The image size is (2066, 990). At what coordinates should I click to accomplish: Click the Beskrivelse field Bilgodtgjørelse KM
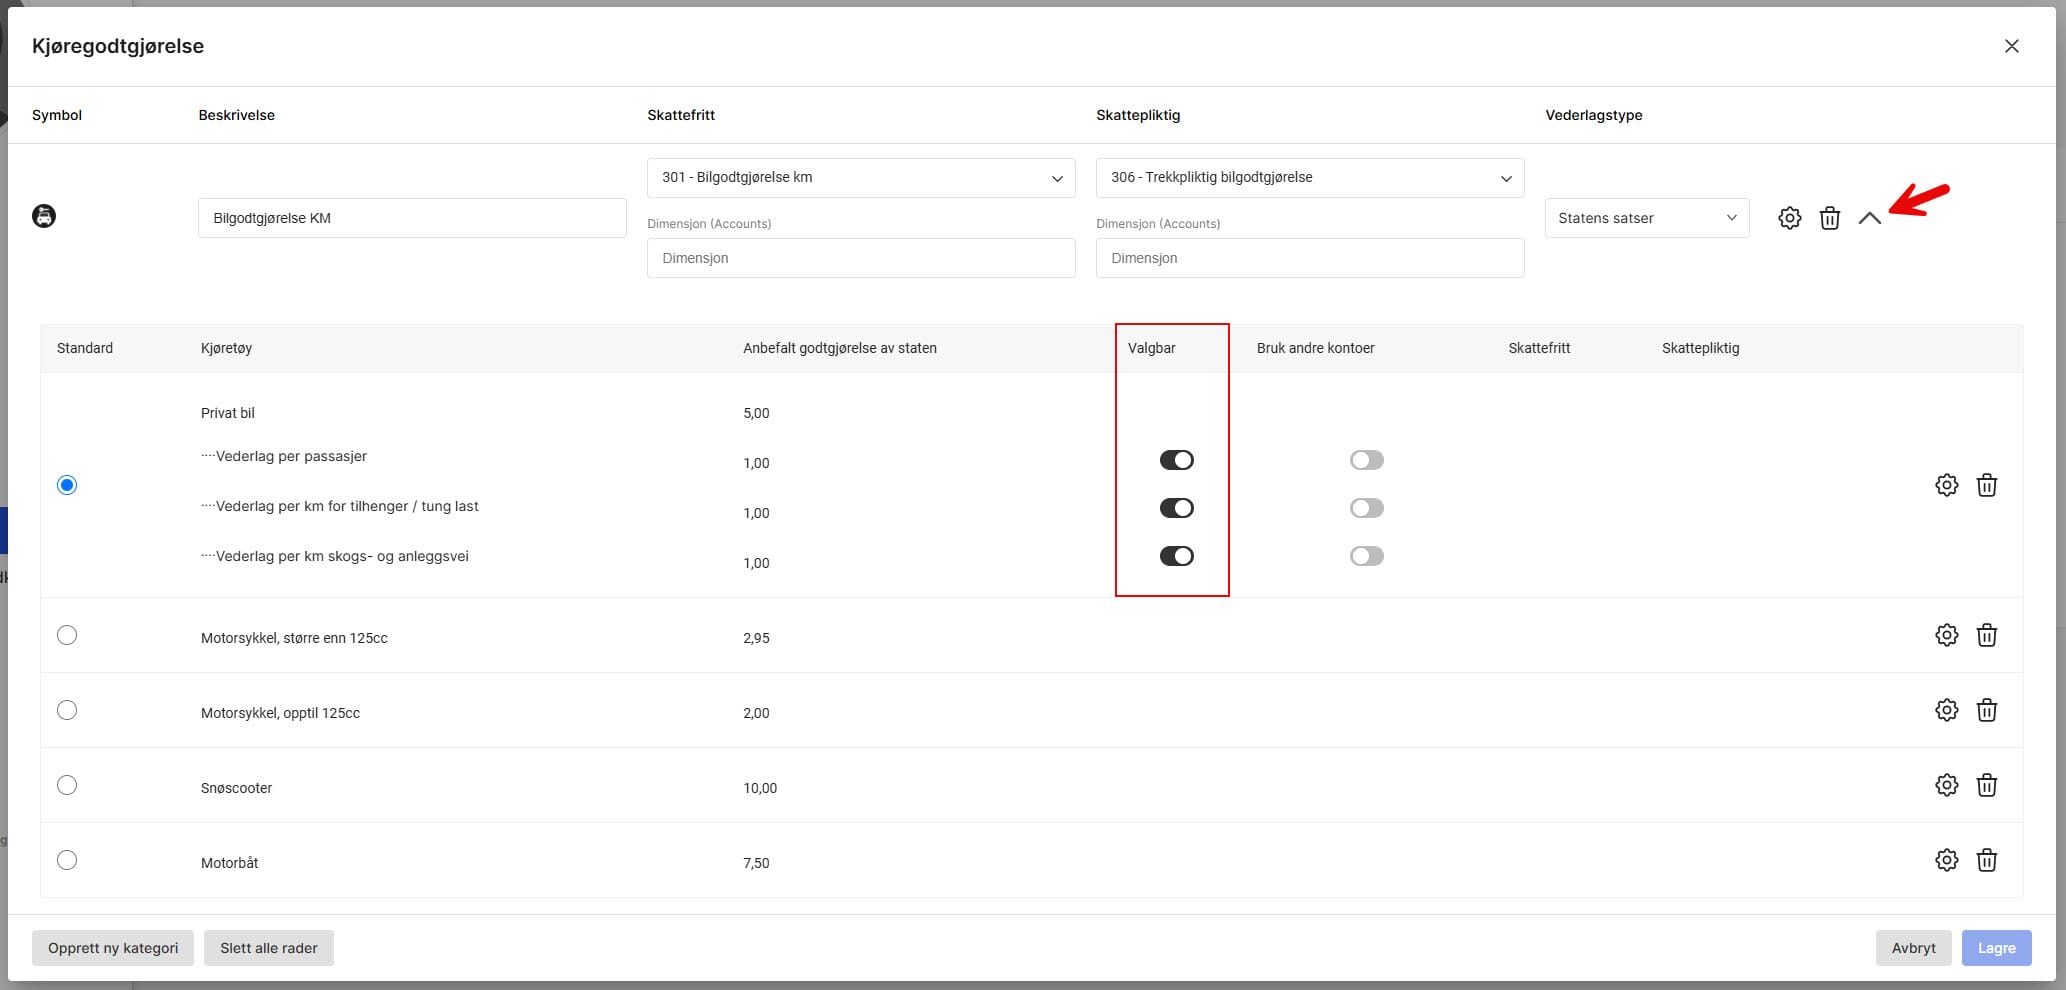tap(412, 218)
